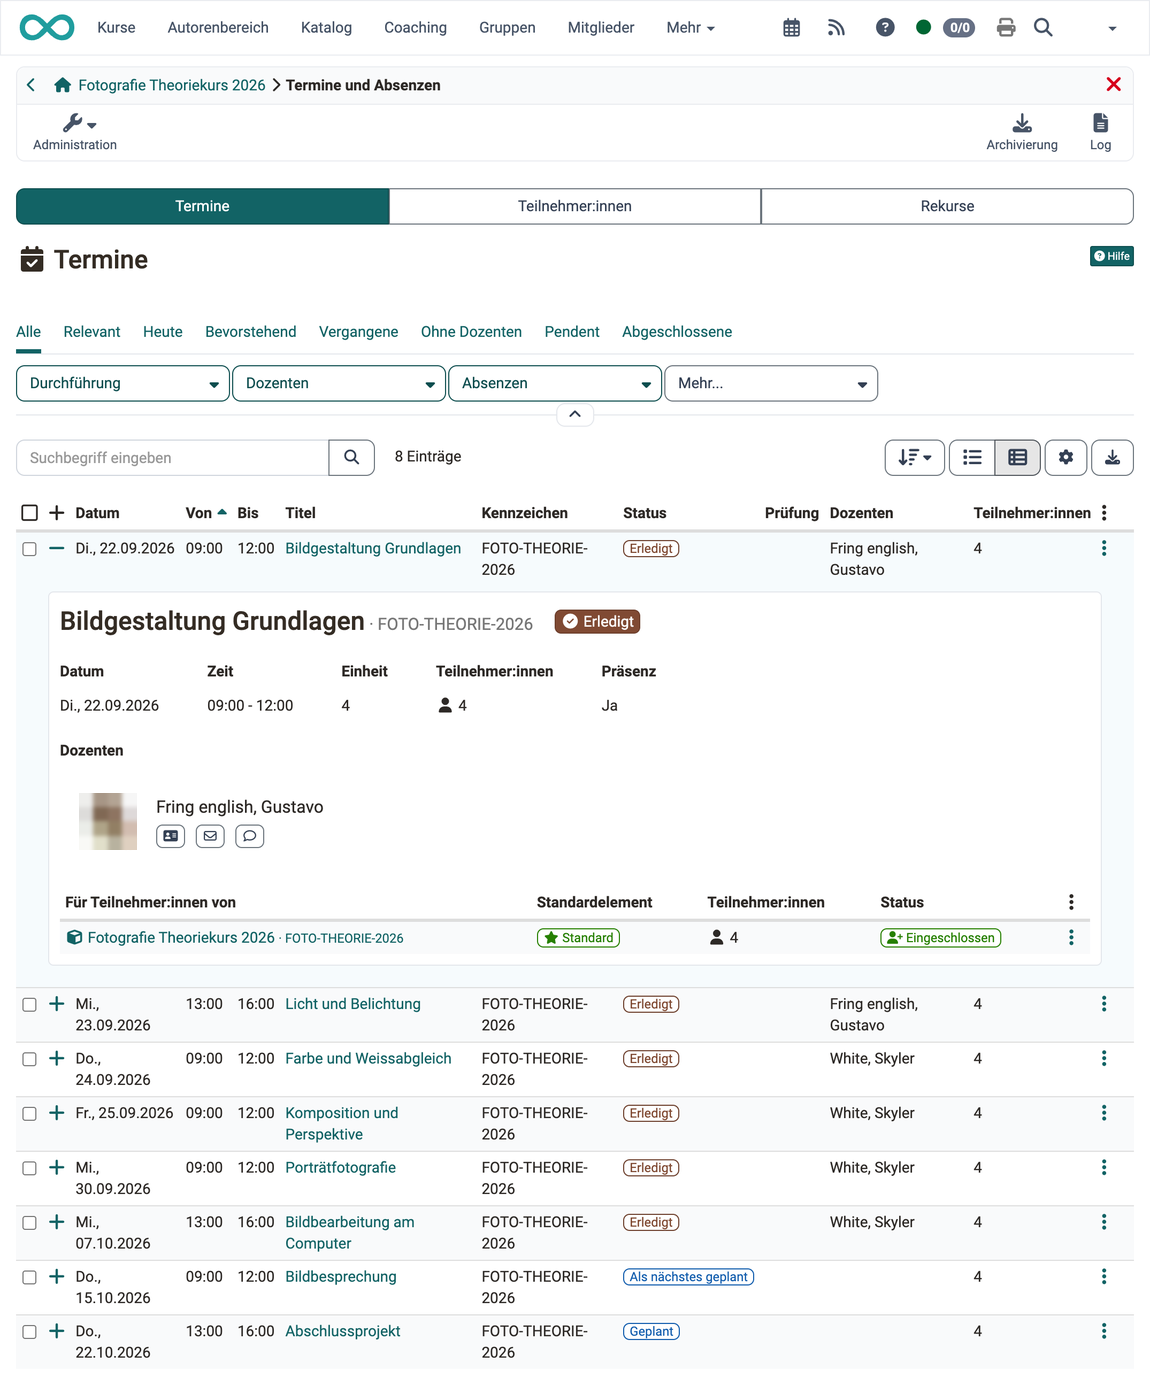Image resolution: width=1150 pixels, height=1386 pixels.
Task: Open the help question mark icon
Action: click(x=885, y=28)
